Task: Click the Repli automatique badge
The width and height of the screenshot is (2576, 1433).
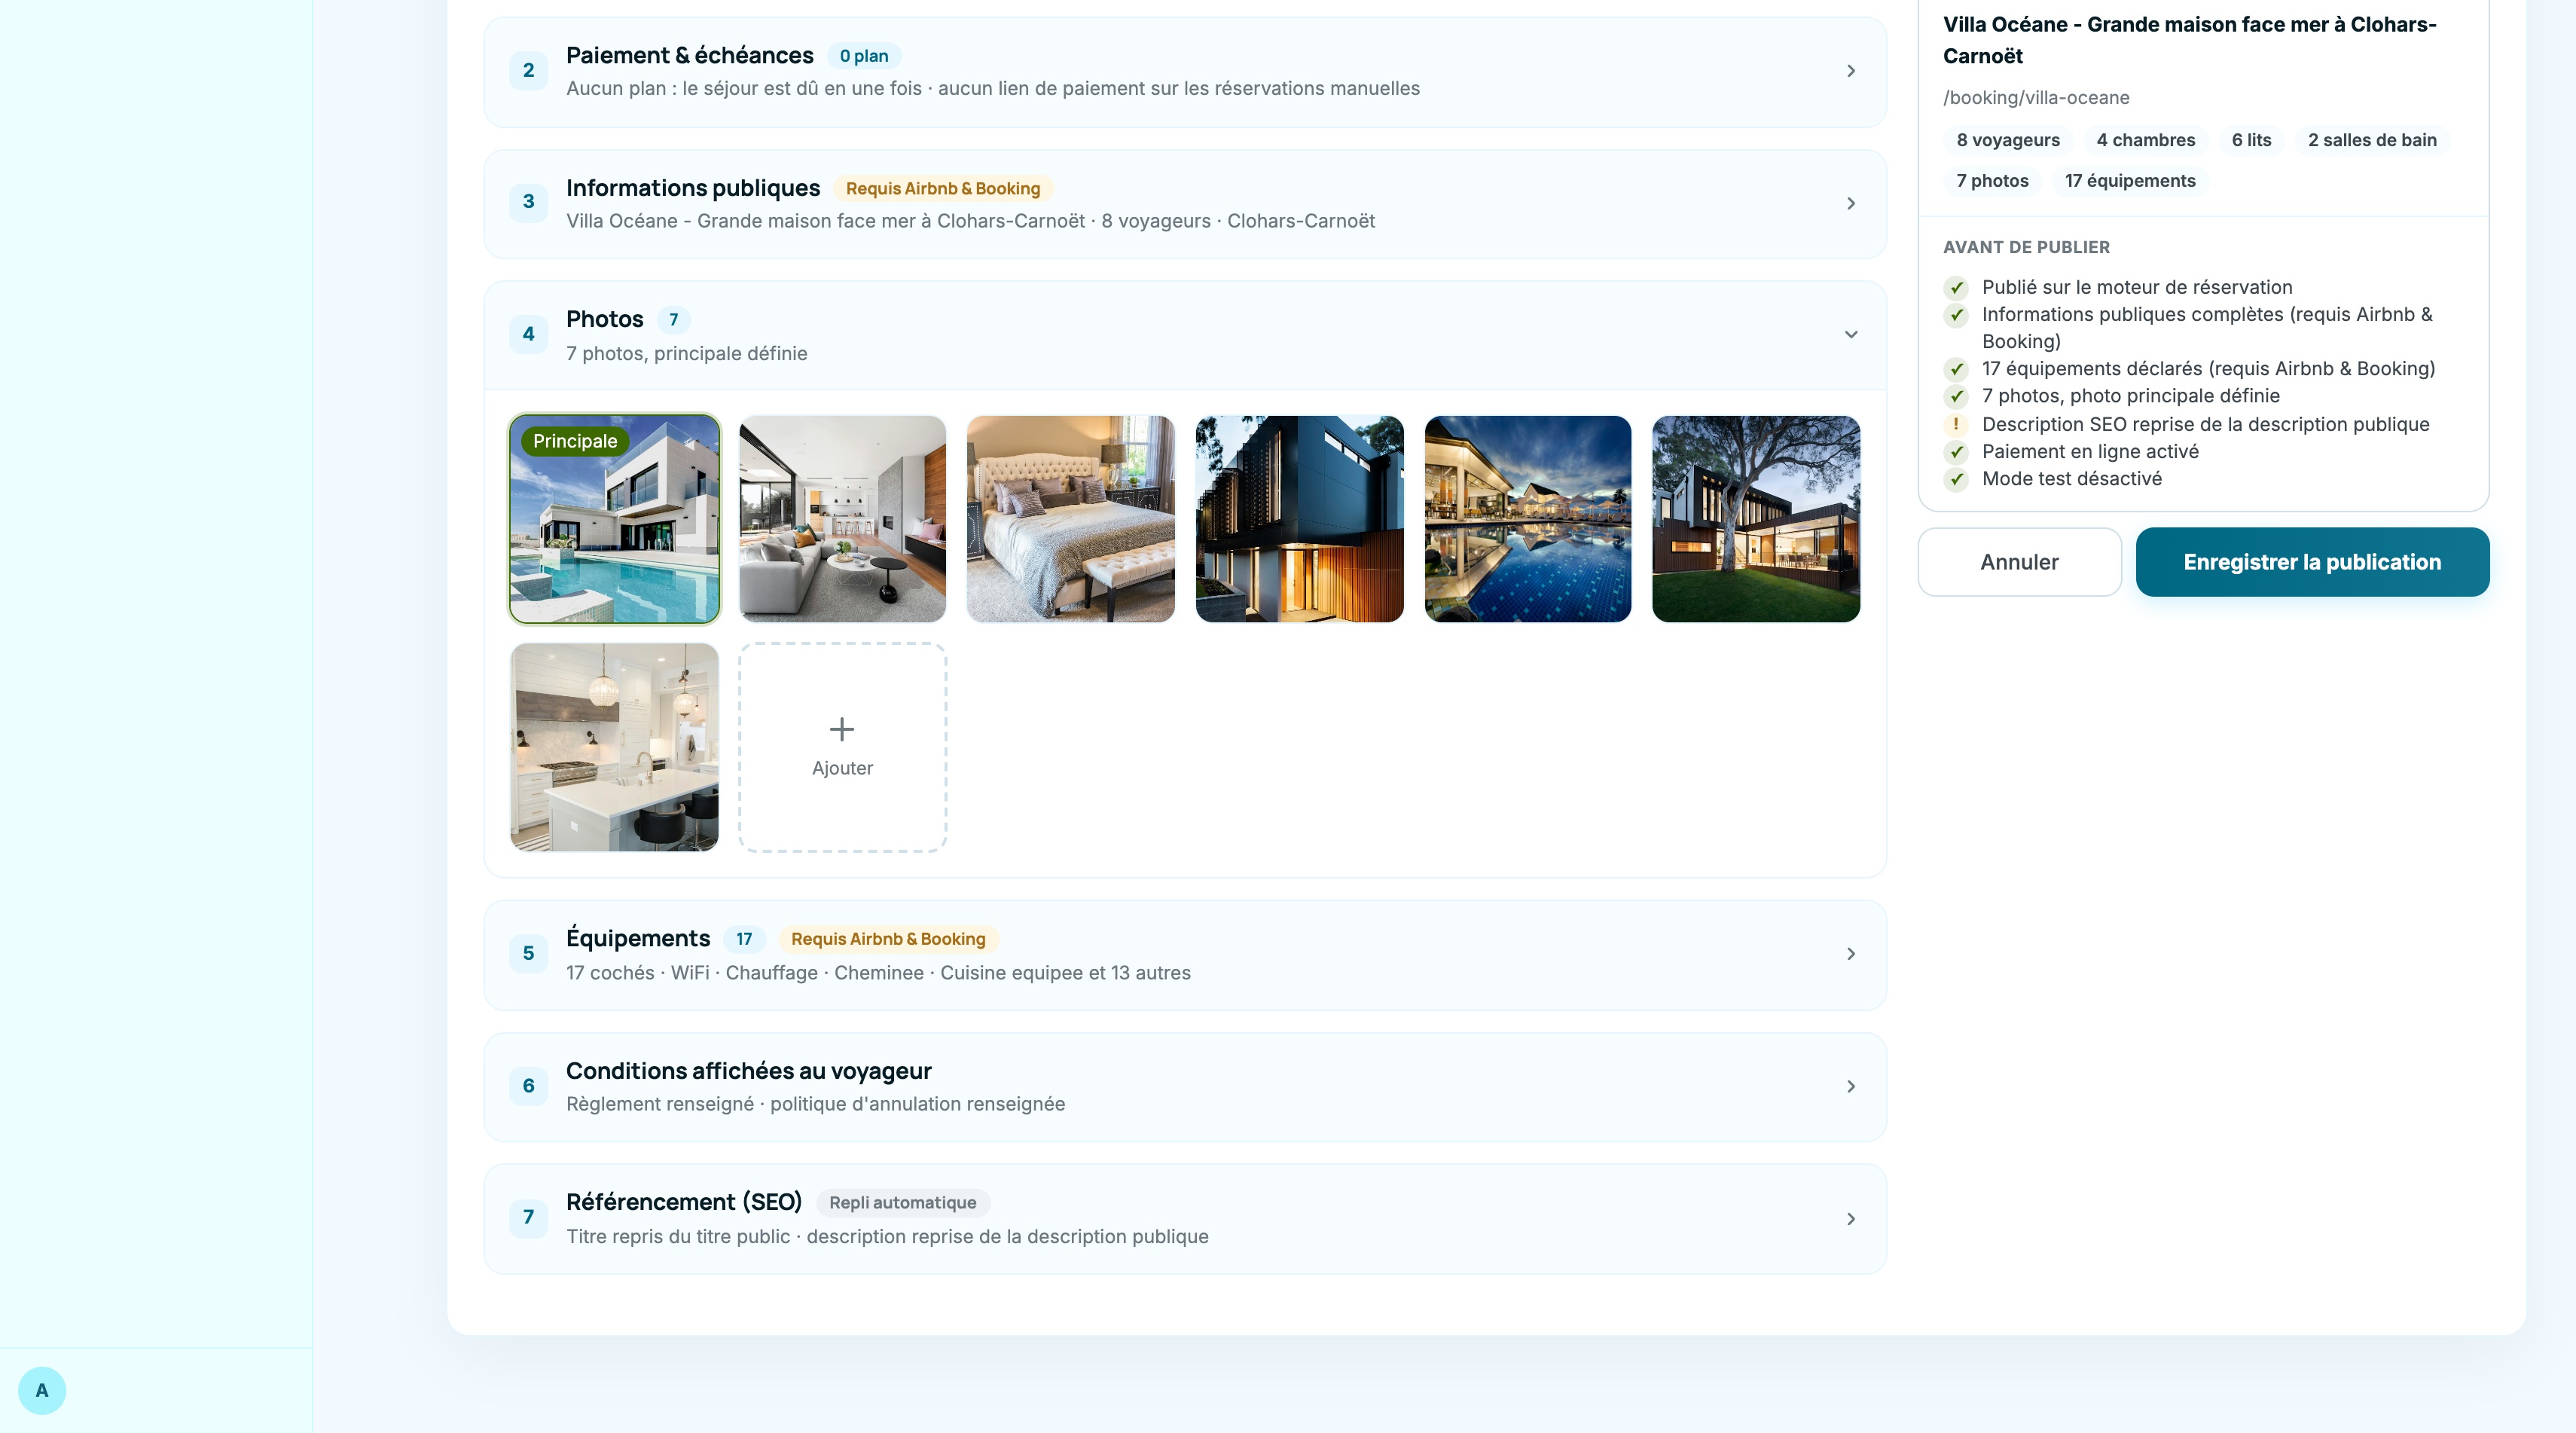Action: 902,1203
